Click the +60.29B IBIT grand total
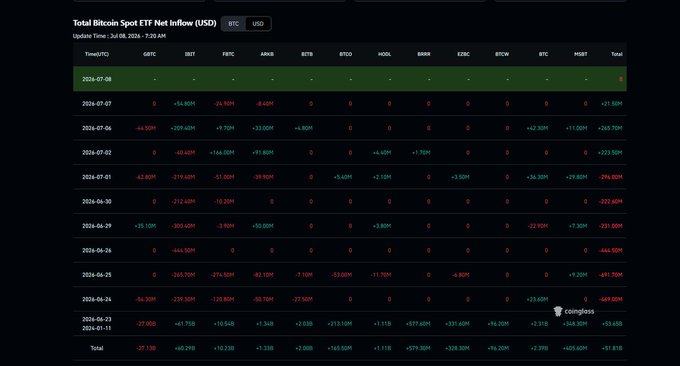Screen dimensions: 680x366 coord(185,348)
